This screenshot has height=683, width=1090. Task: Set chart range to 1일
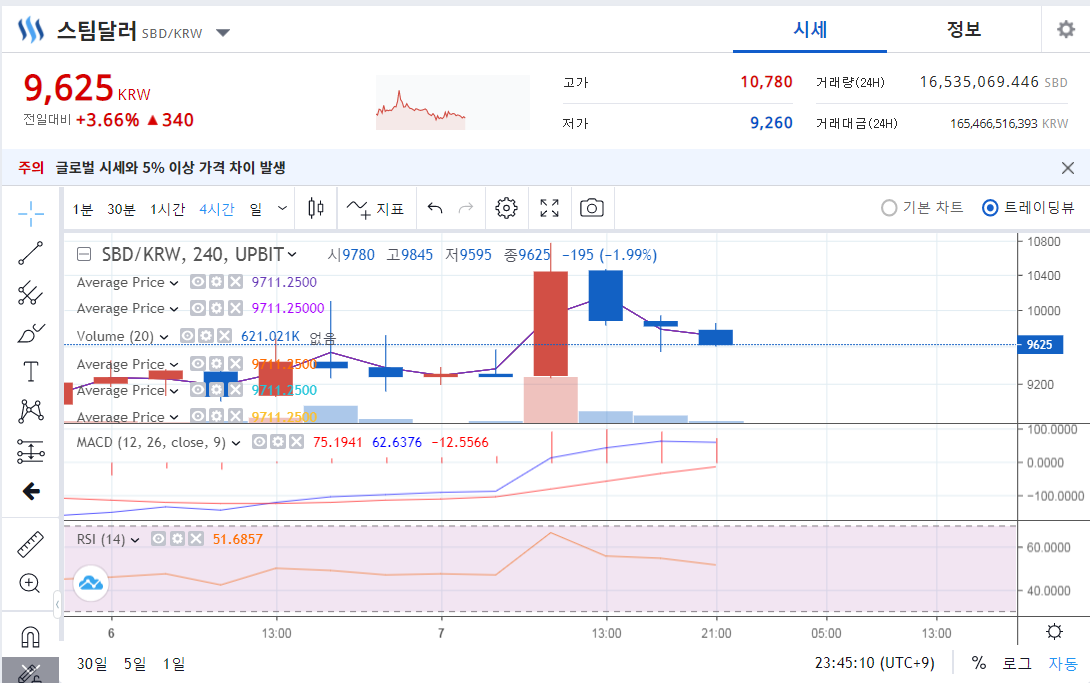click(x=174, y=664)
